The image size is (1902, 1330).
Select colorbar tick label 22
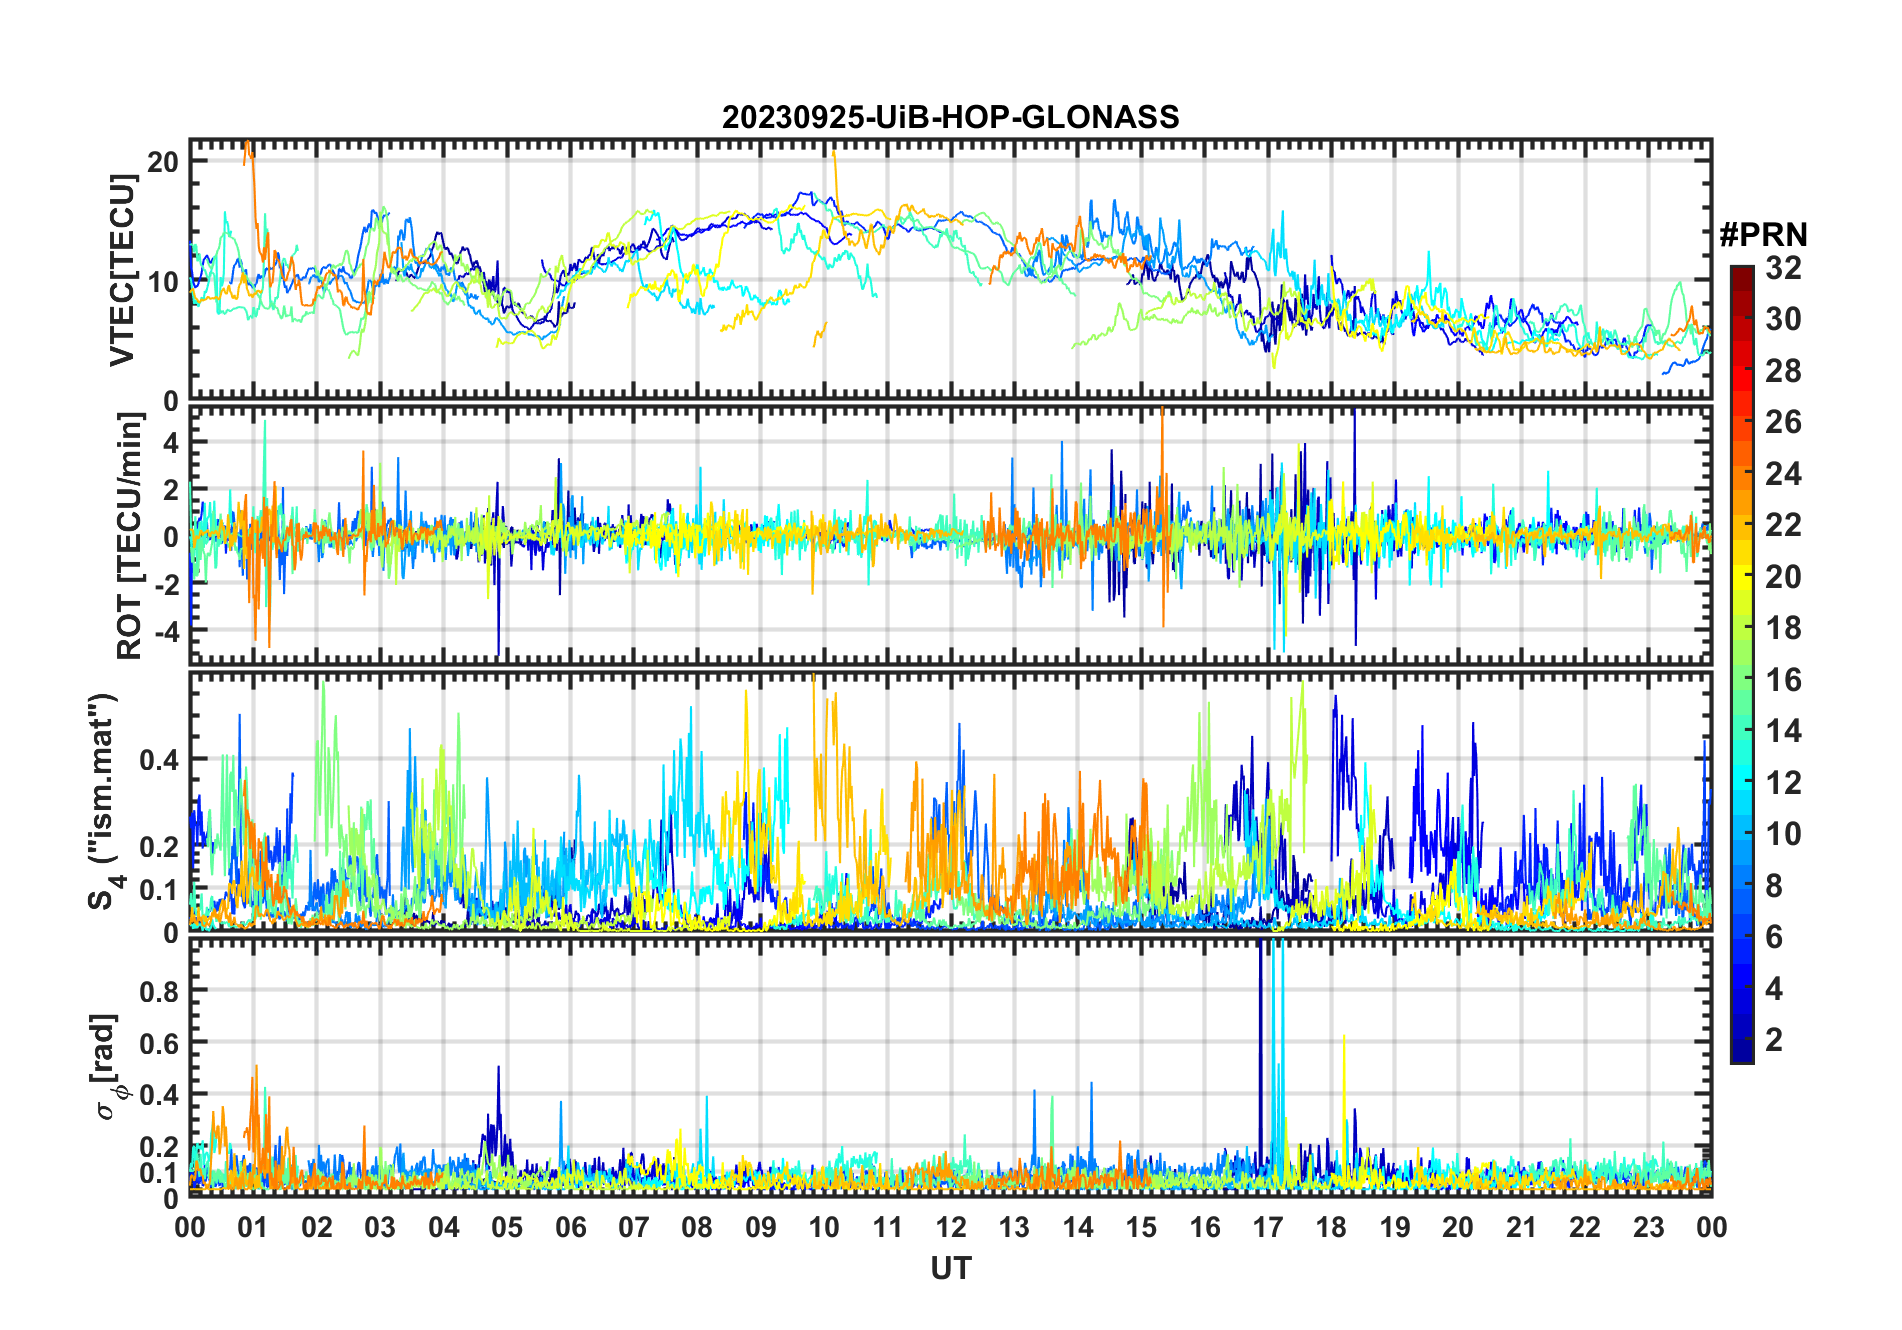[1783, 525]
